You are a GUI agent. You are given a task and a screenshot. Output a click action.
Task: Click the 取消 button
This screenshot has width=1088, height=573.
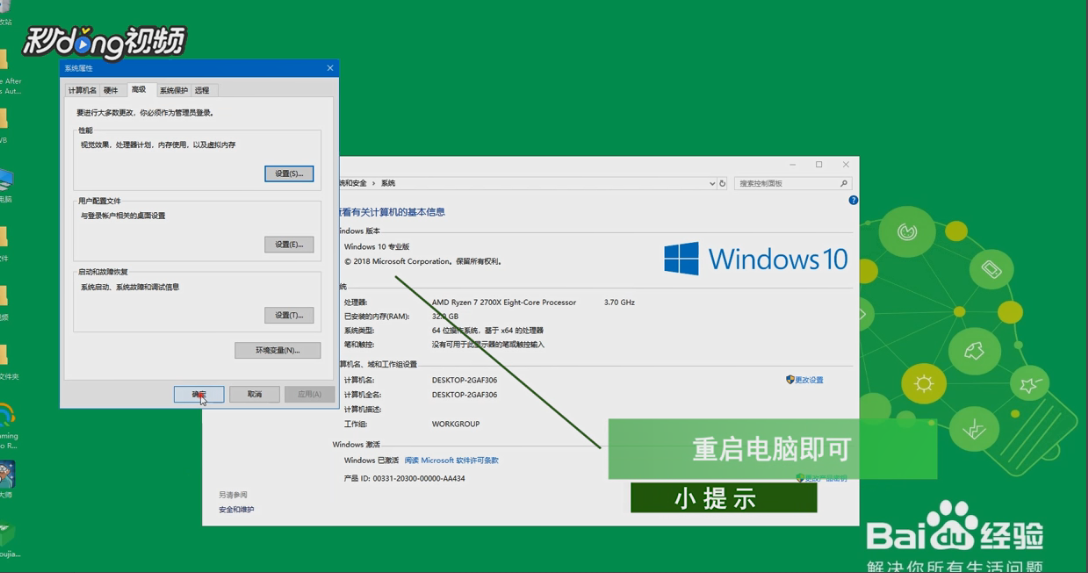[x=255, y=394]
